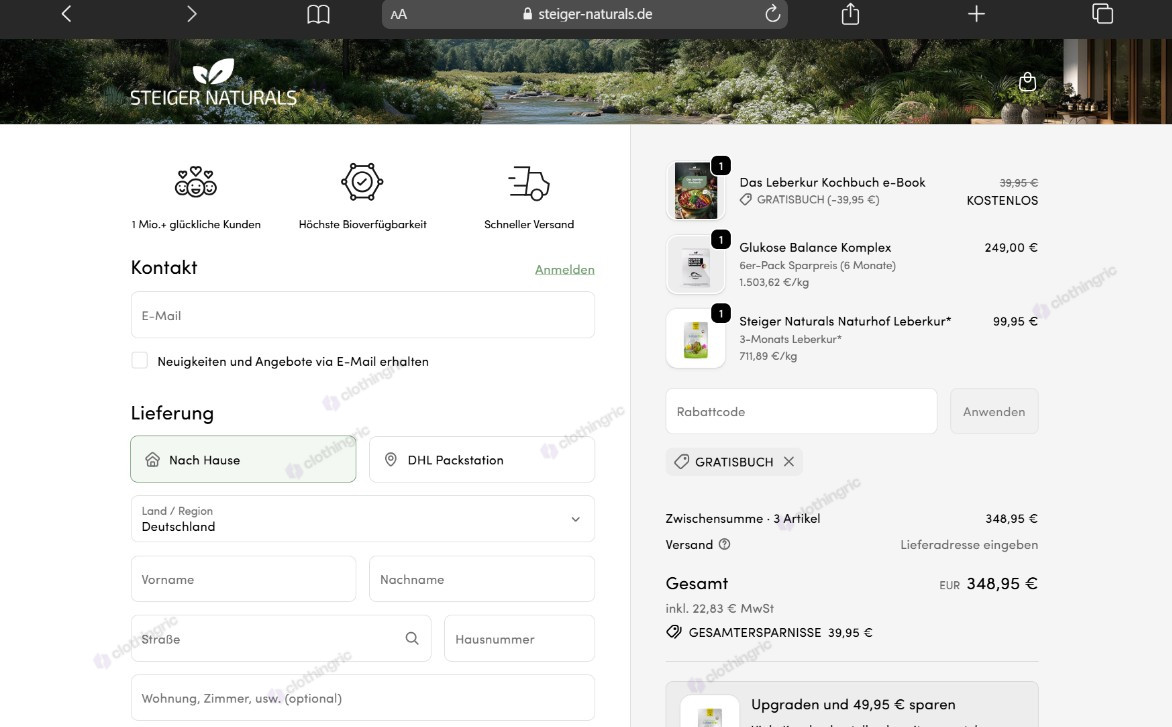The height and width of the screenshot is (727, 1172).
Task: Click the happy customers faces icon
Action: [x=196, y=182]
